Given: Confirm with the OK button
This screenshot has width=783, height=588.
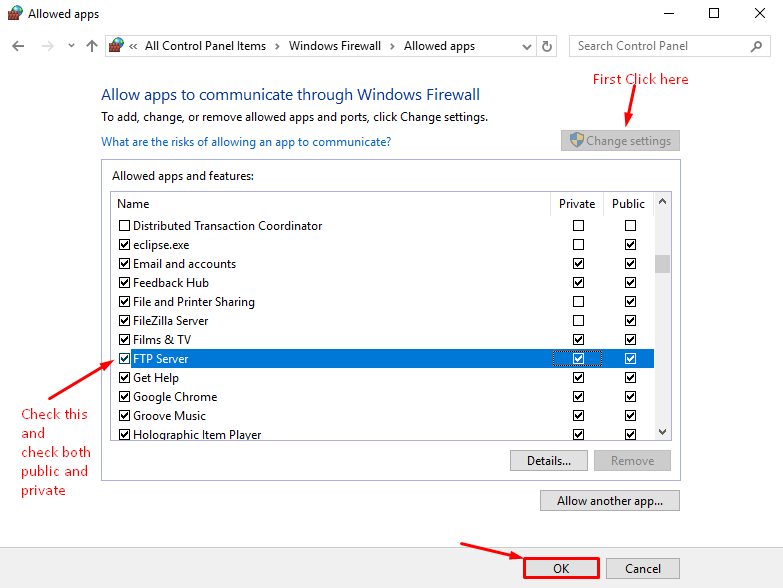Looking at the screenshot, I should pos(561,568).
